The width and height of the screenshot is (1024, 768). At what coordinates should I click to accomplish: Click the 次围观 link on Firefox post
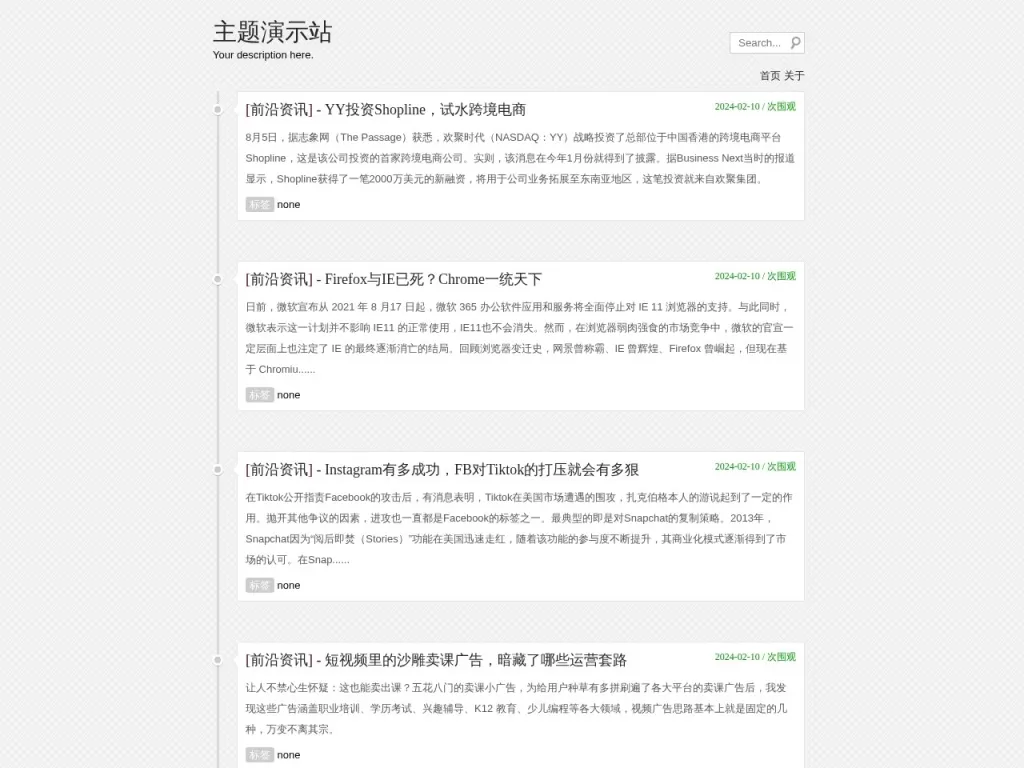pyautogui.click(x=781, y=277)
